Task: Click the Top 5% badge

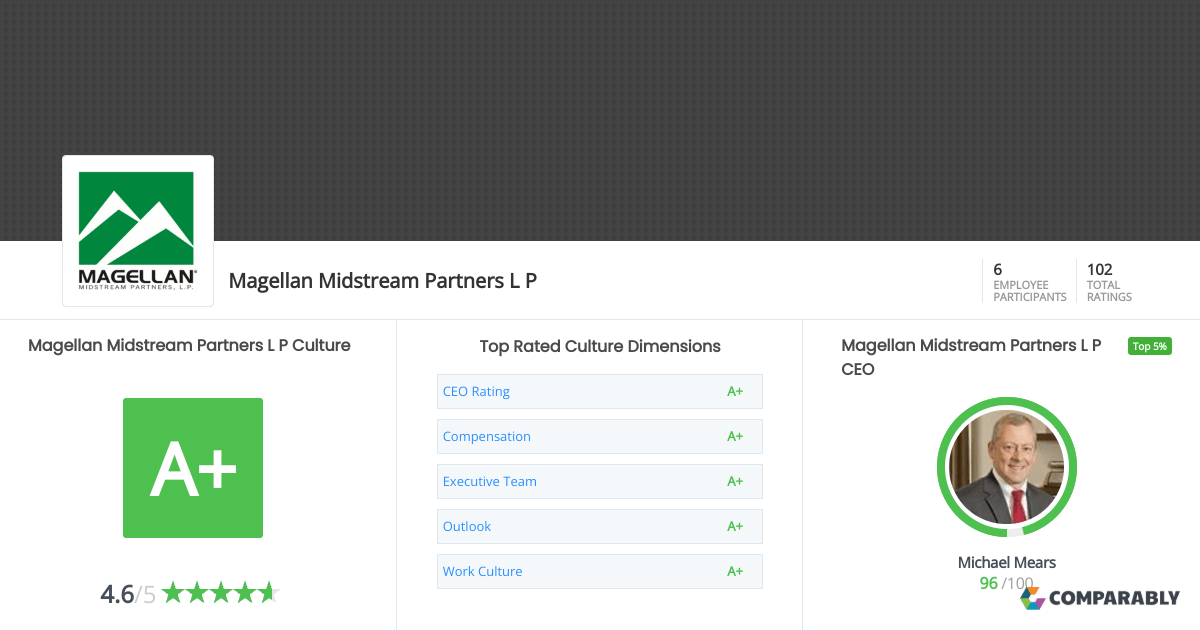Action: point(1149,345)
